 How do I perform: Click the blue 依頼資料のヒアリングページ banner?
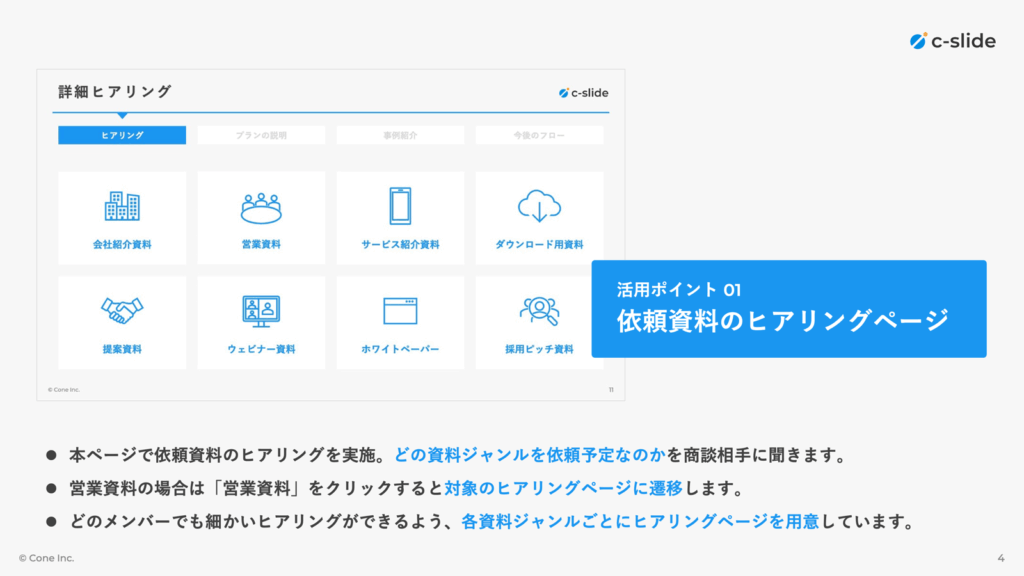tap(788, 309)
